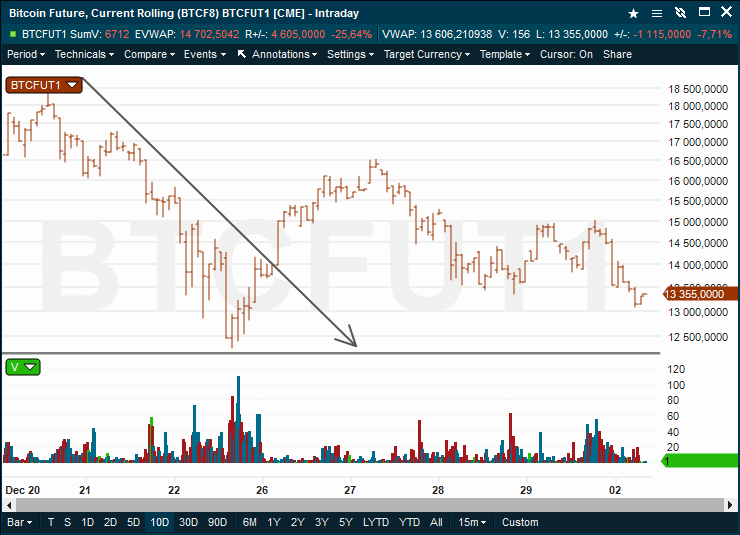Click the 120 volume axis label
740x535 pixels.
(676, 369)
